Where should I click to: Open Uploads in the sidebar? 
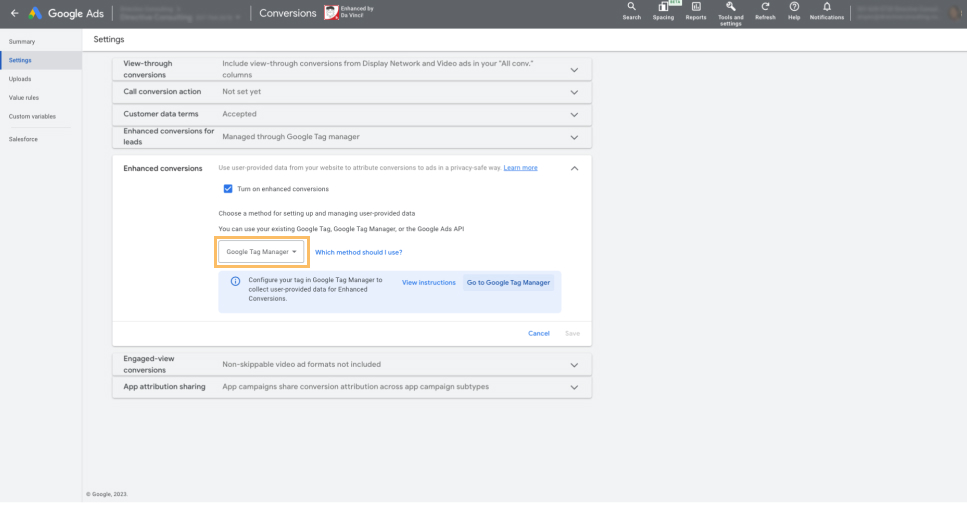tap(20, 79)
